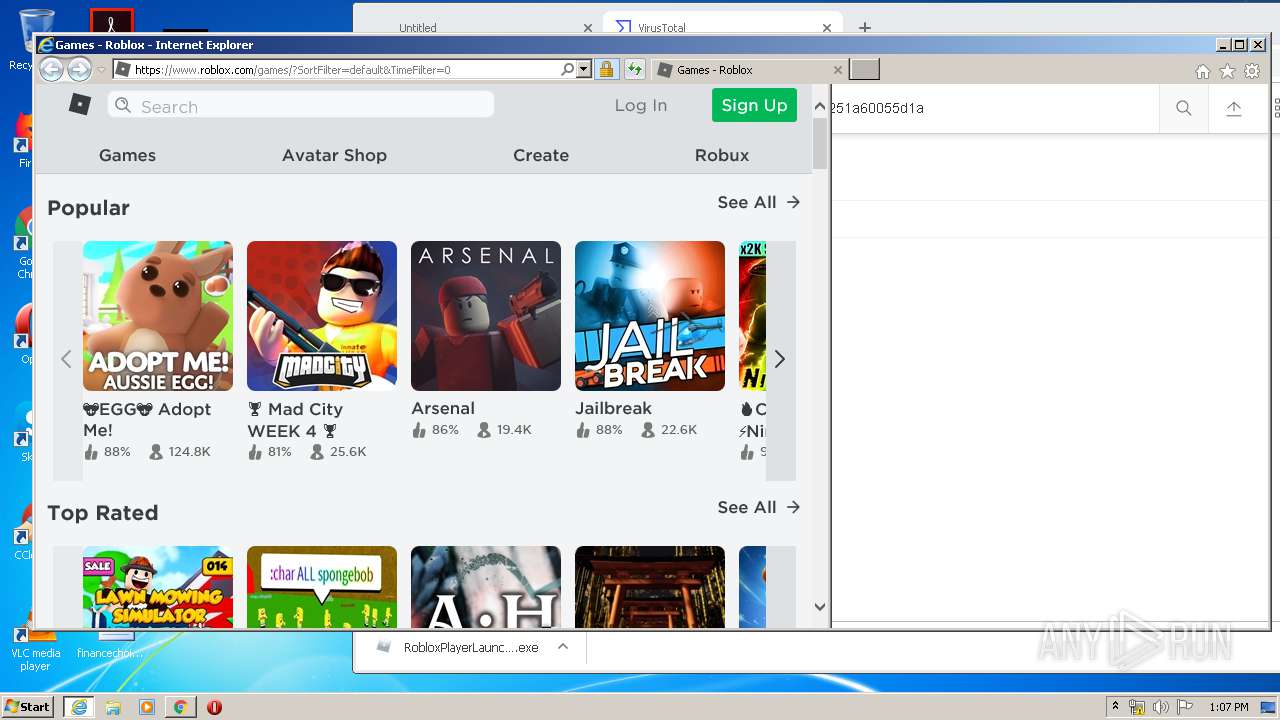Open the Log In link
This screenshot has width=1280, height=720.
pos(641,105)
